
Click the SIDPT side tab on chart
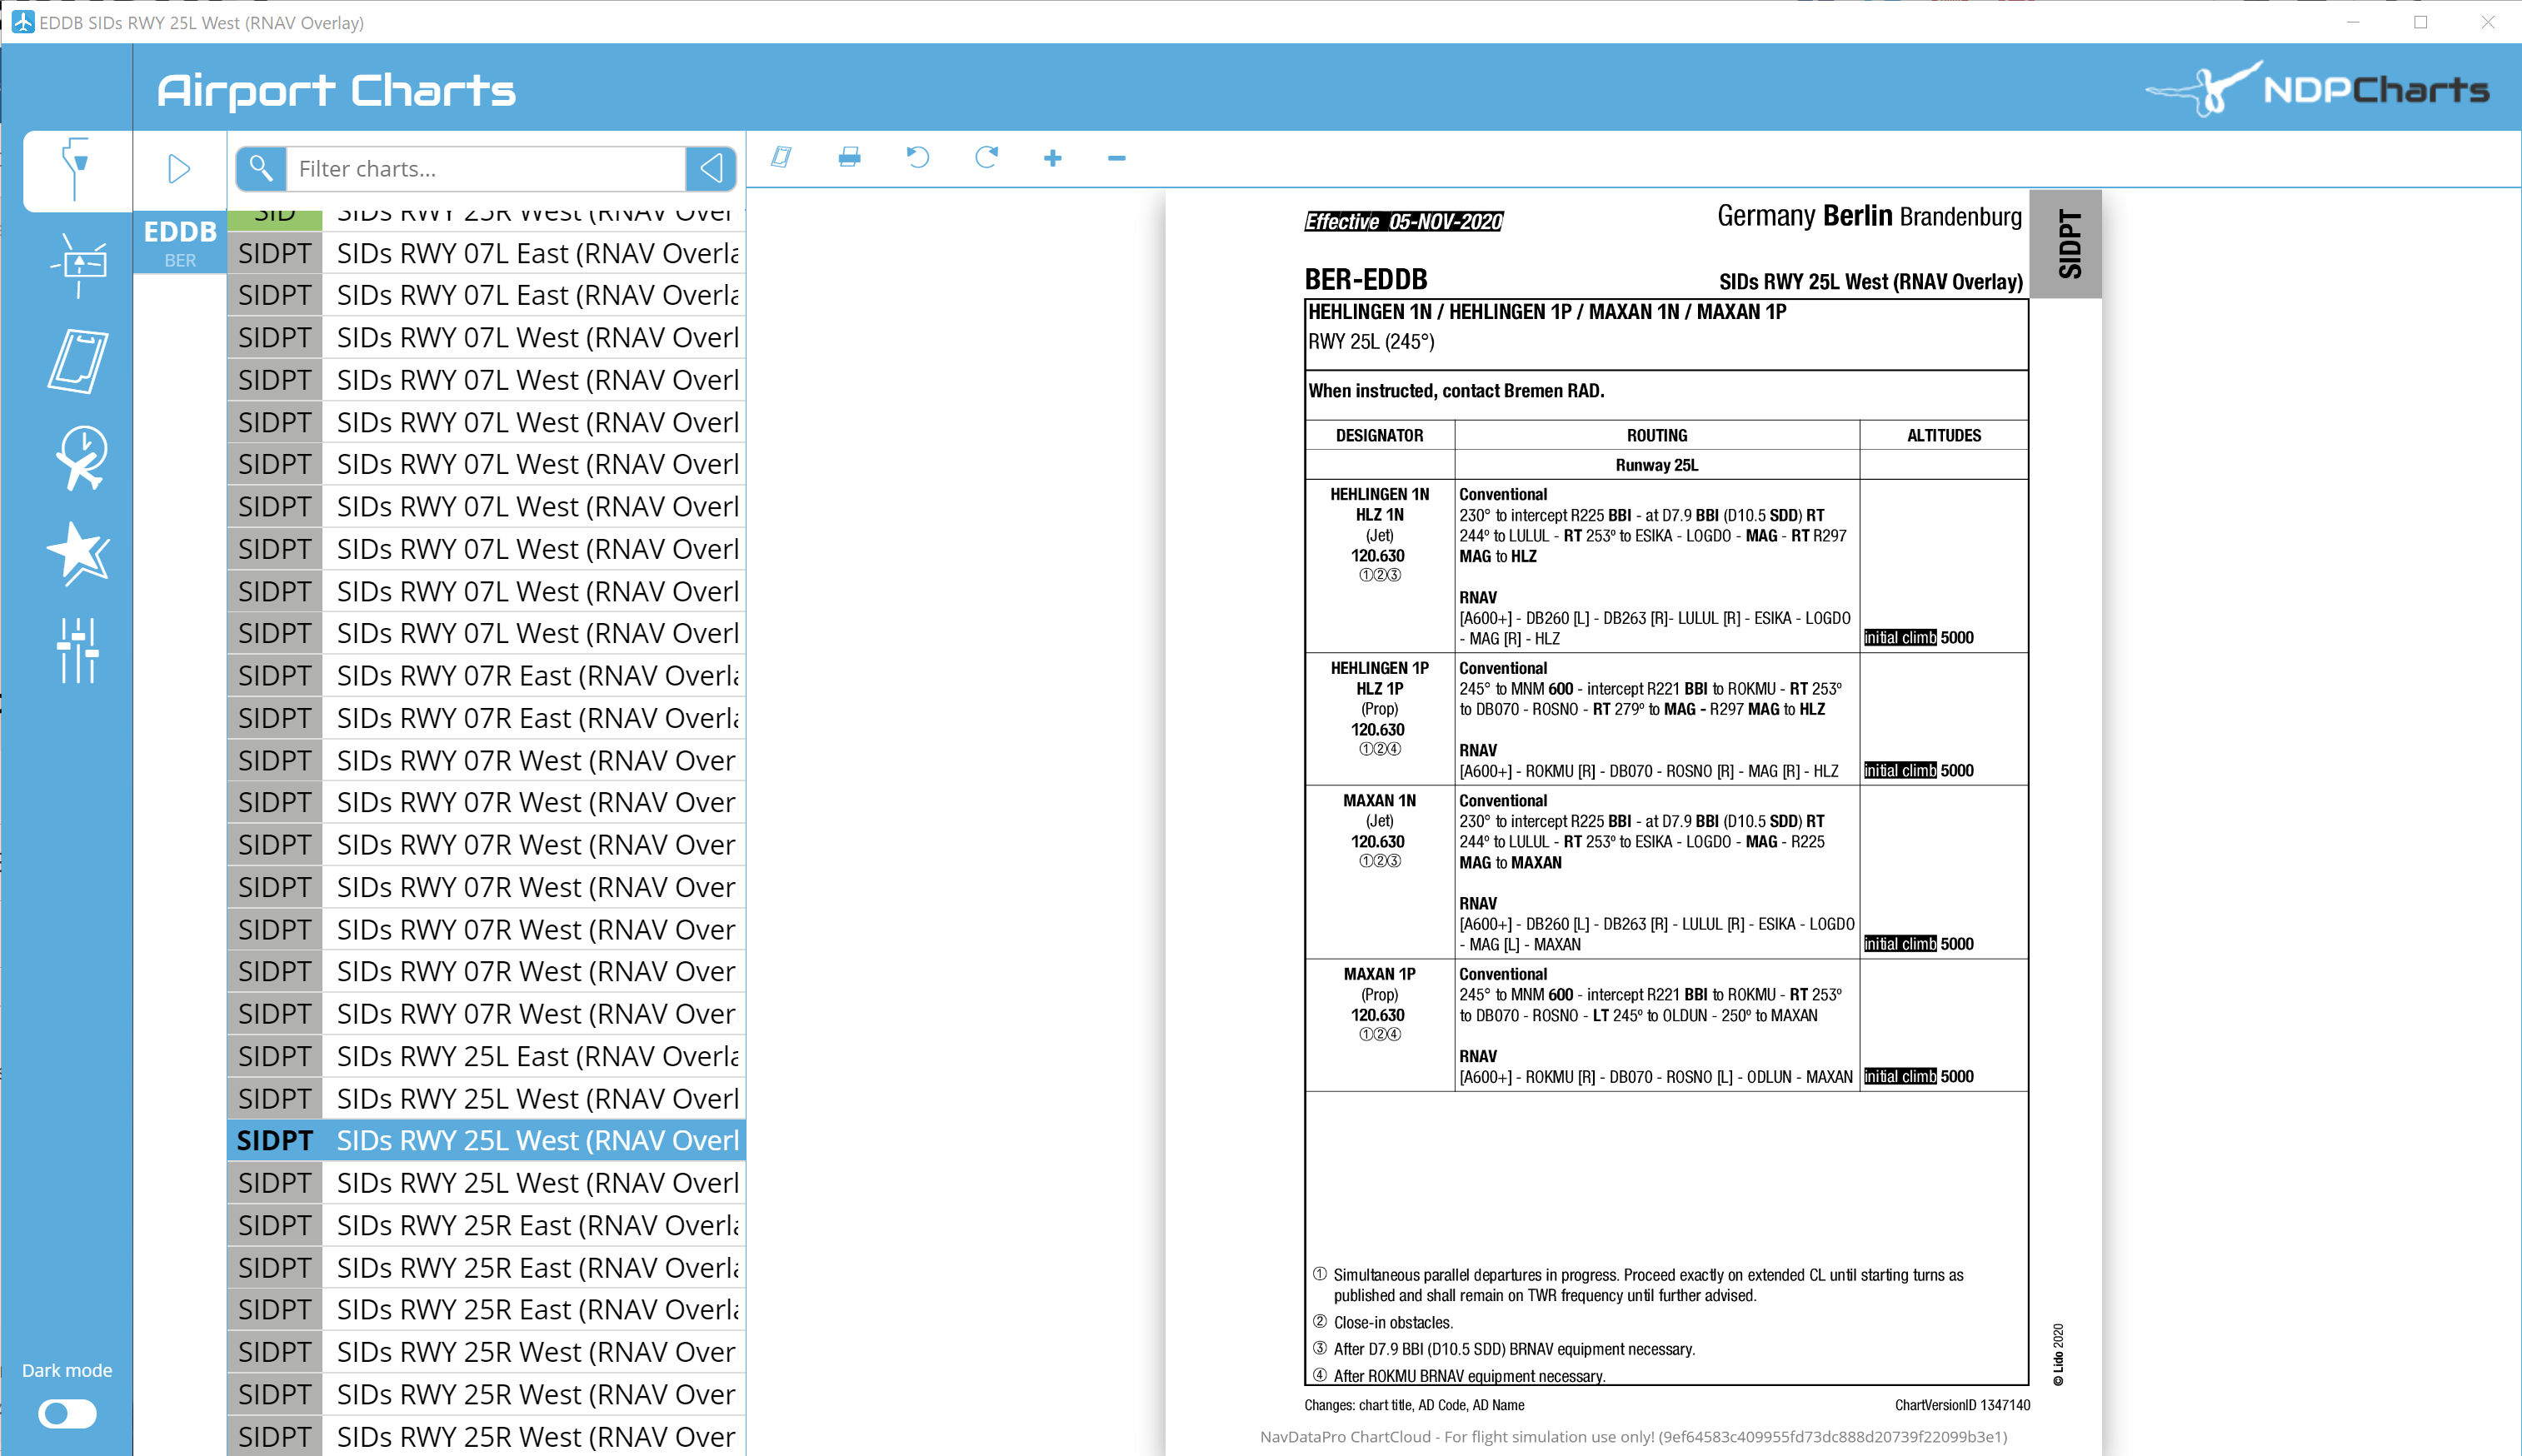(2066, 244)
